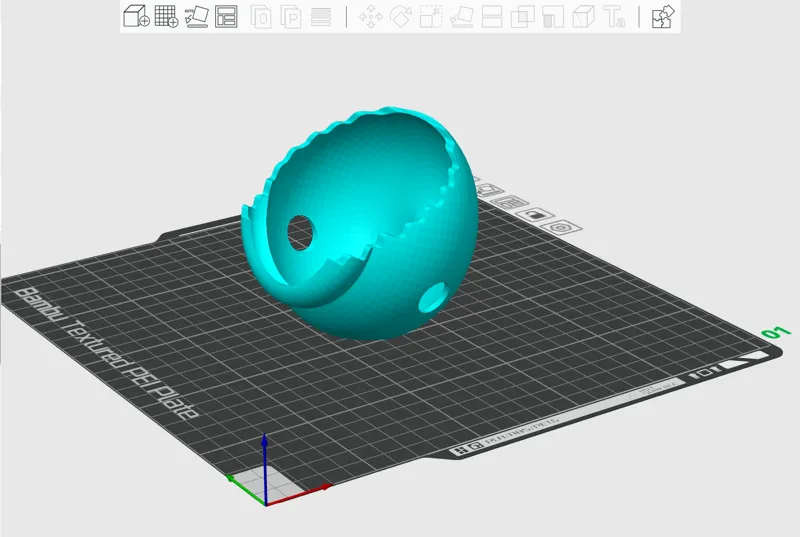Choose the Lay on Face tool
Viewport: 800px width, 537px height.
(x=462, y=16)
